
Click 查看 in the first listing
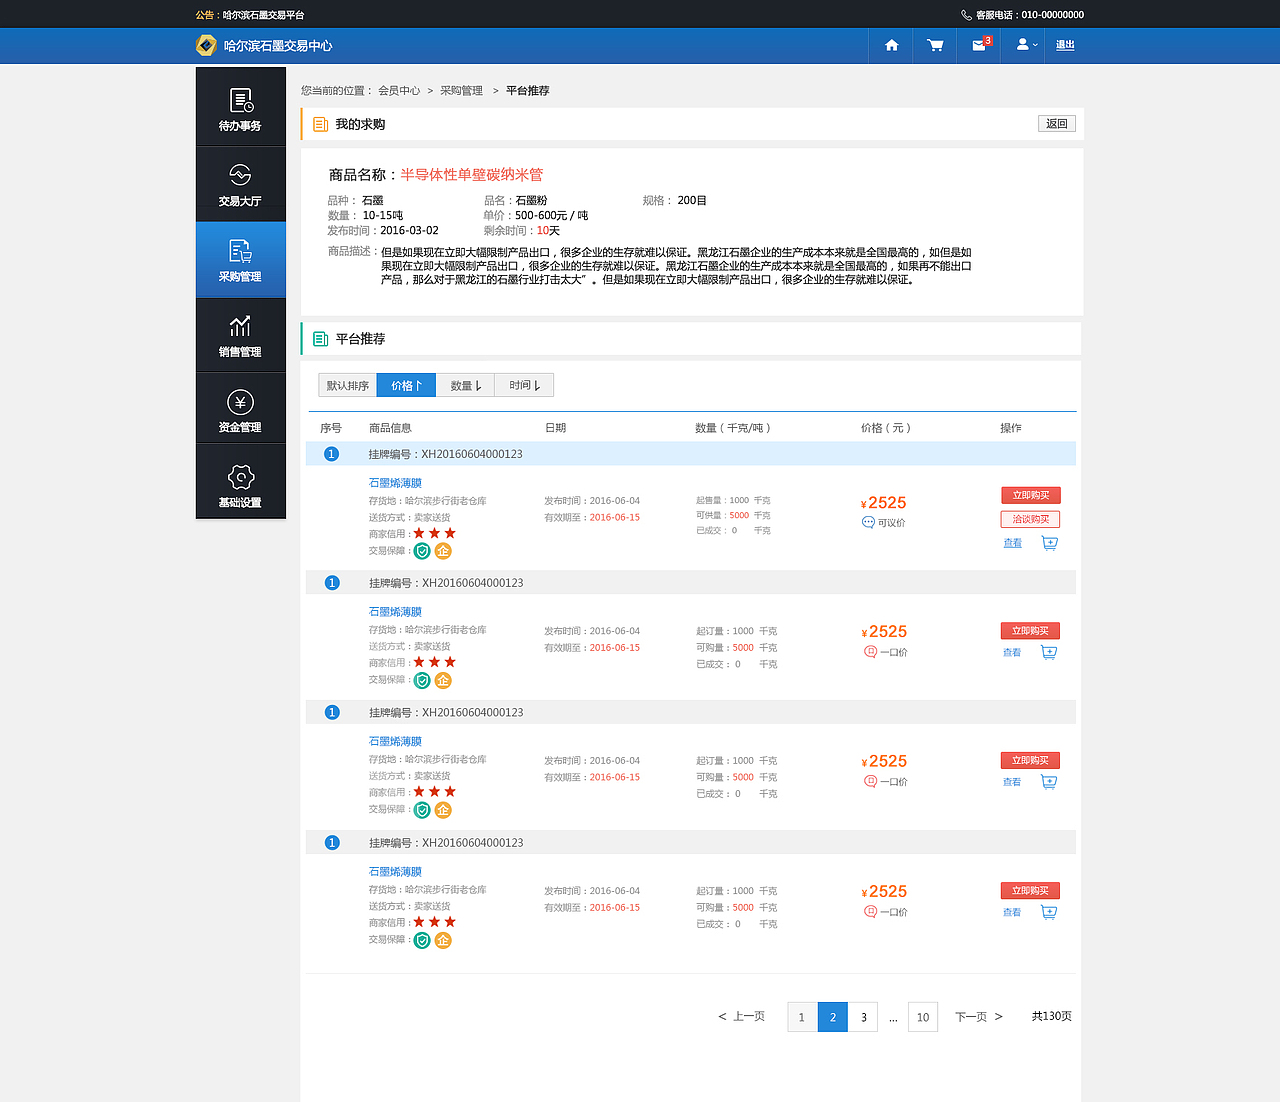click(1013, 543)
